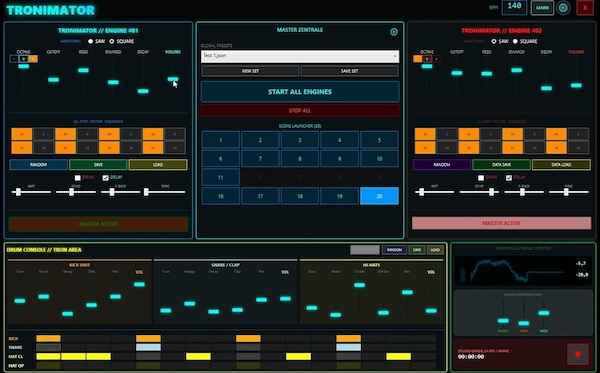The height and width of the screenshot is (373, 600).
Task: Launch scene 1
Action: pos(220,140)
